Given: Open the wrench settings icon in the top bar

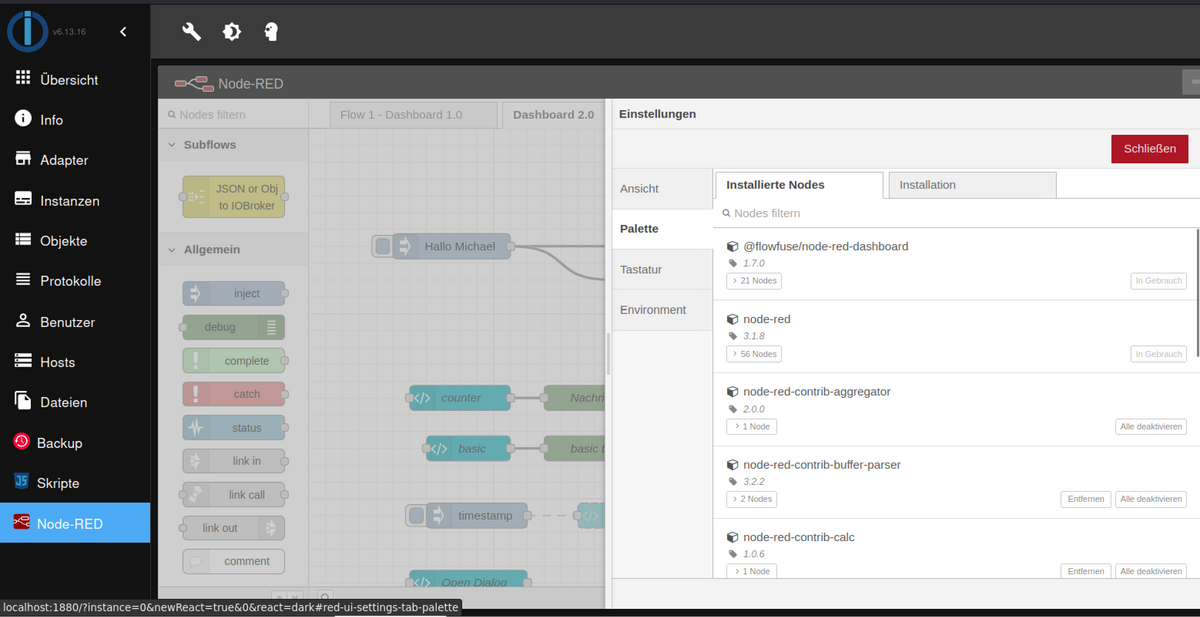Looking at the screenshot, I should pos(191,32).
